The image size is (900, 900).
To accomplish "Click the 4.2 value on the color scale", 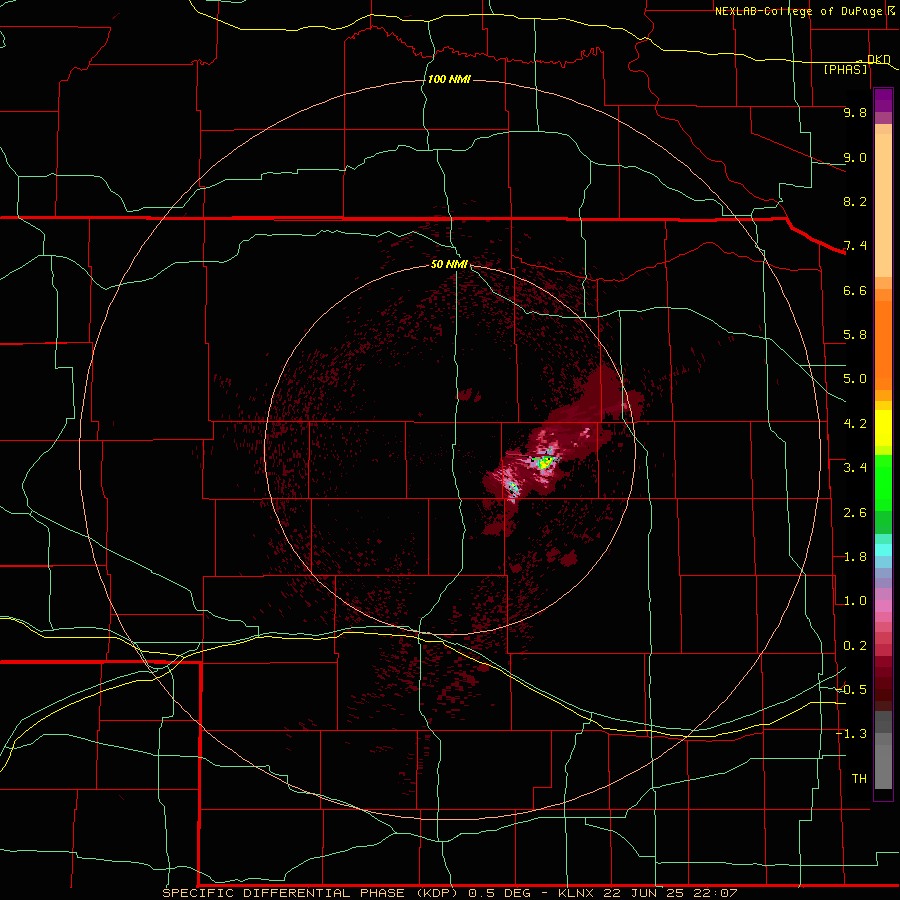I will pyautogui.click(x=855, y=424).
